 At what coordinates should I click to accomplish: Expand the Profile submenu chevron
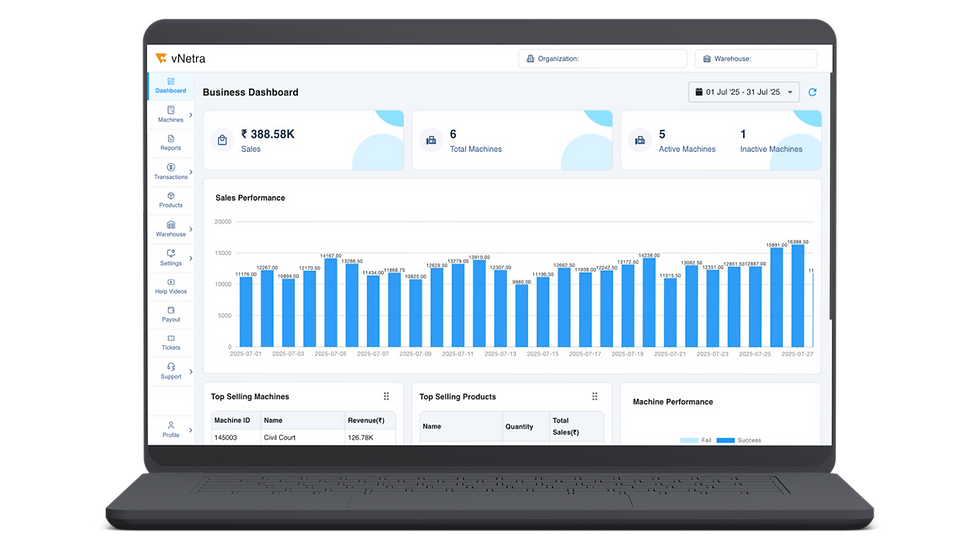[191, 430]
